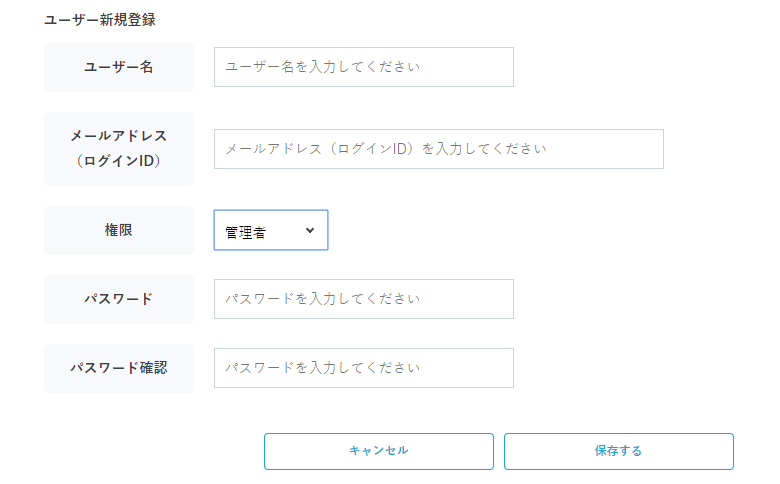Click the ユーザー名を入力してください placeholder text
This screenshot has height=484, width=780.
[322, 67]
